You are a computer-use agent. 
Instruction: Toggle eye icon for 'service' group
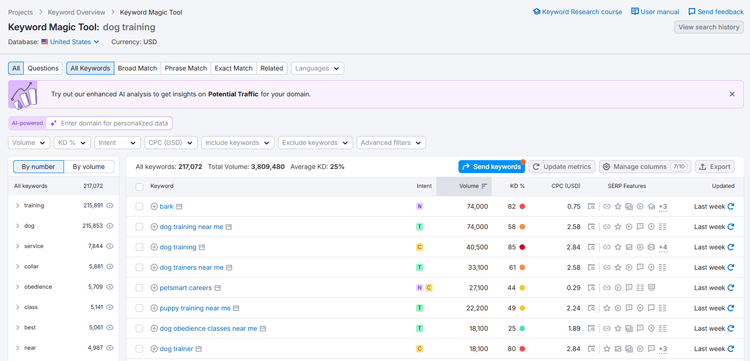click(x=110, y=246)
